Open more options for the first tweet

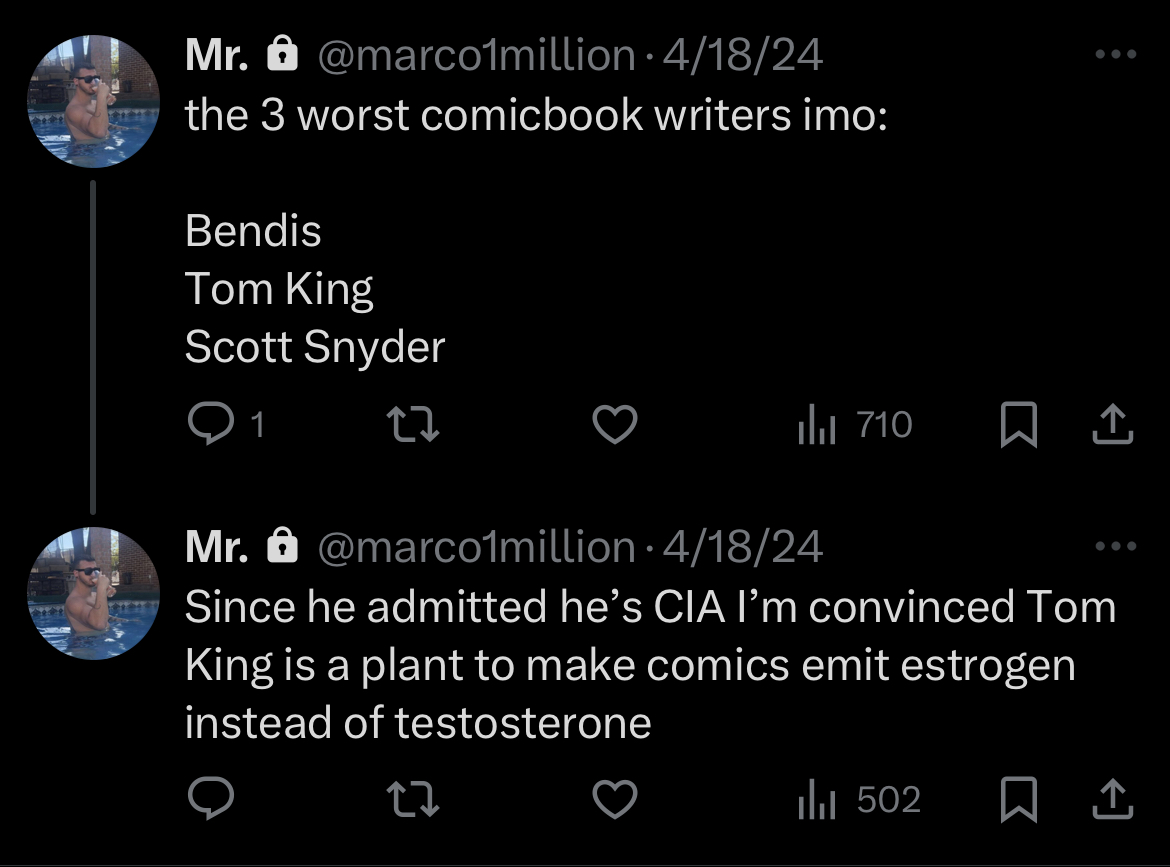click(x=1116, y=54)
